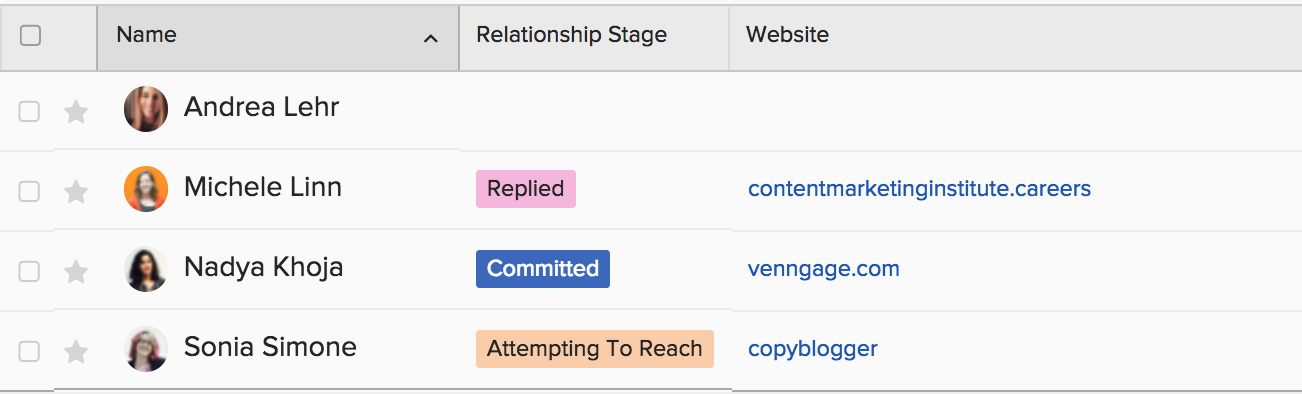This screenshot has height=394, width=1302.
Task: Star the Andrea Lehr contact
Action: [x=76, y=111]
